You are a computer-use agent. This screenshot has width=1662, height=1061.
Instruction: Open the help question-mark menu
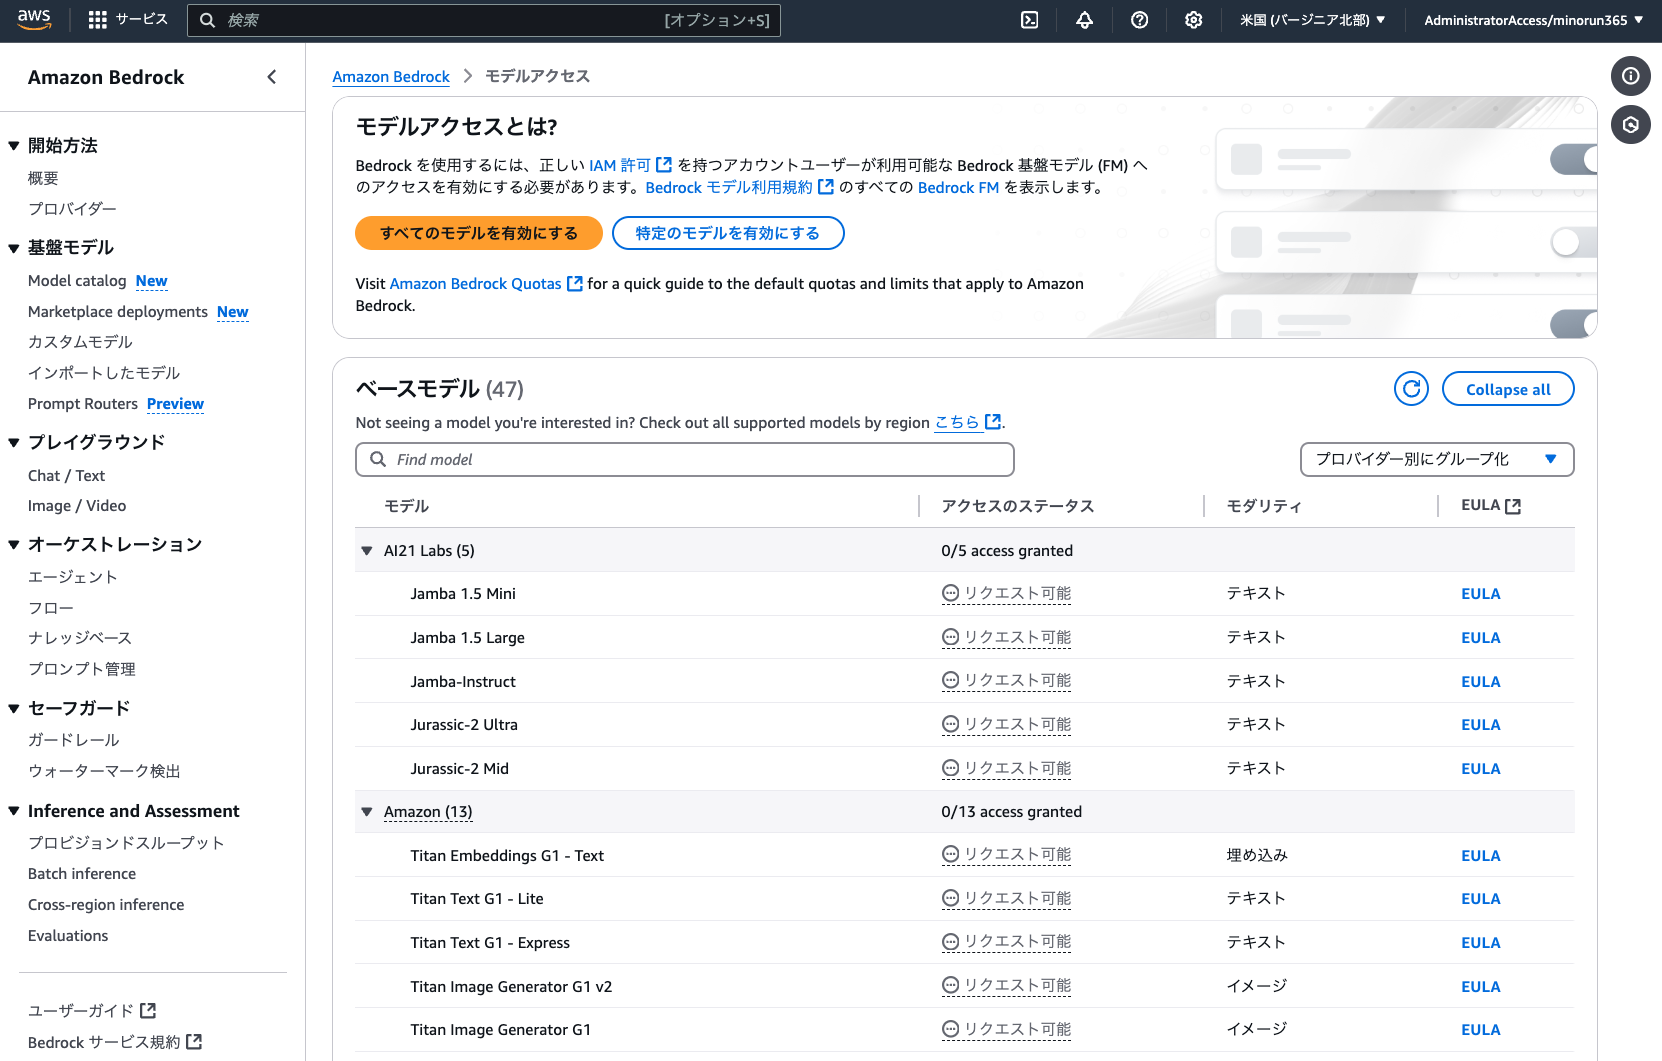pyautogui.click(x=1139, y=20)
